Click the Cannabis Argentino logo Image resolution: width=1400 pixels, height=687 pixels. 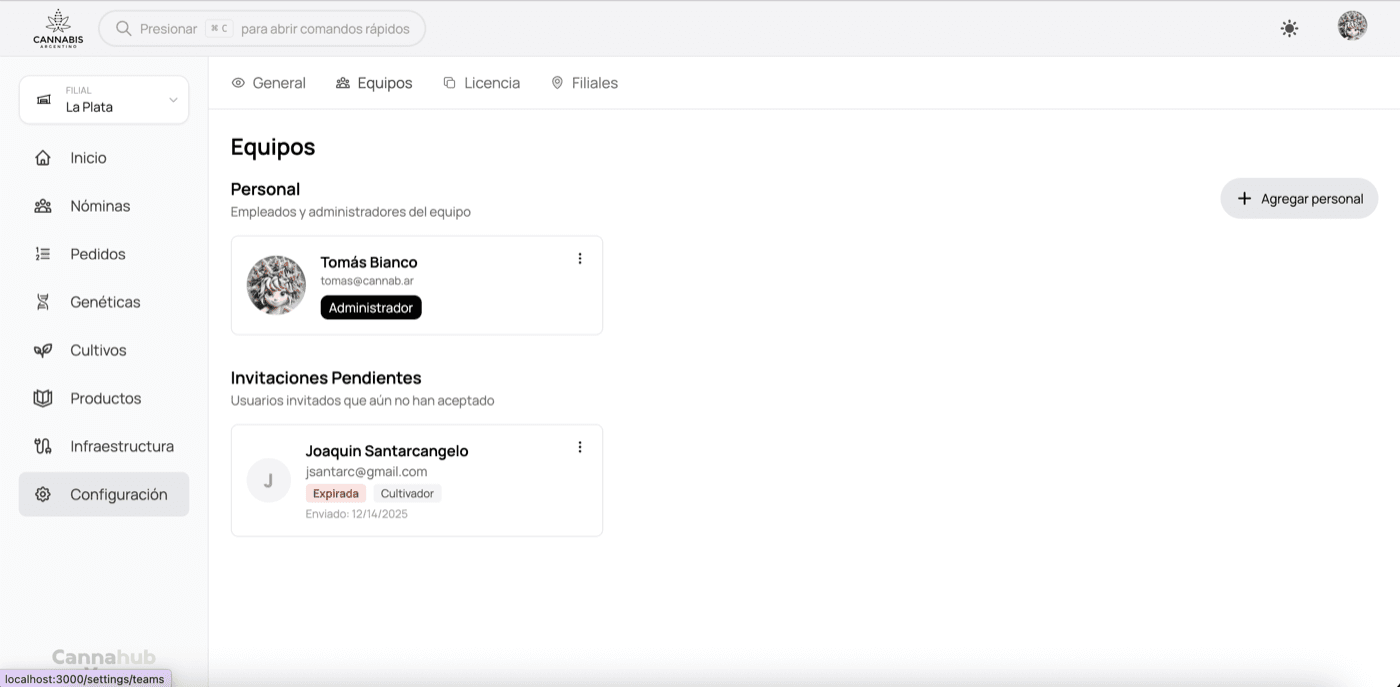pos(58,28)
